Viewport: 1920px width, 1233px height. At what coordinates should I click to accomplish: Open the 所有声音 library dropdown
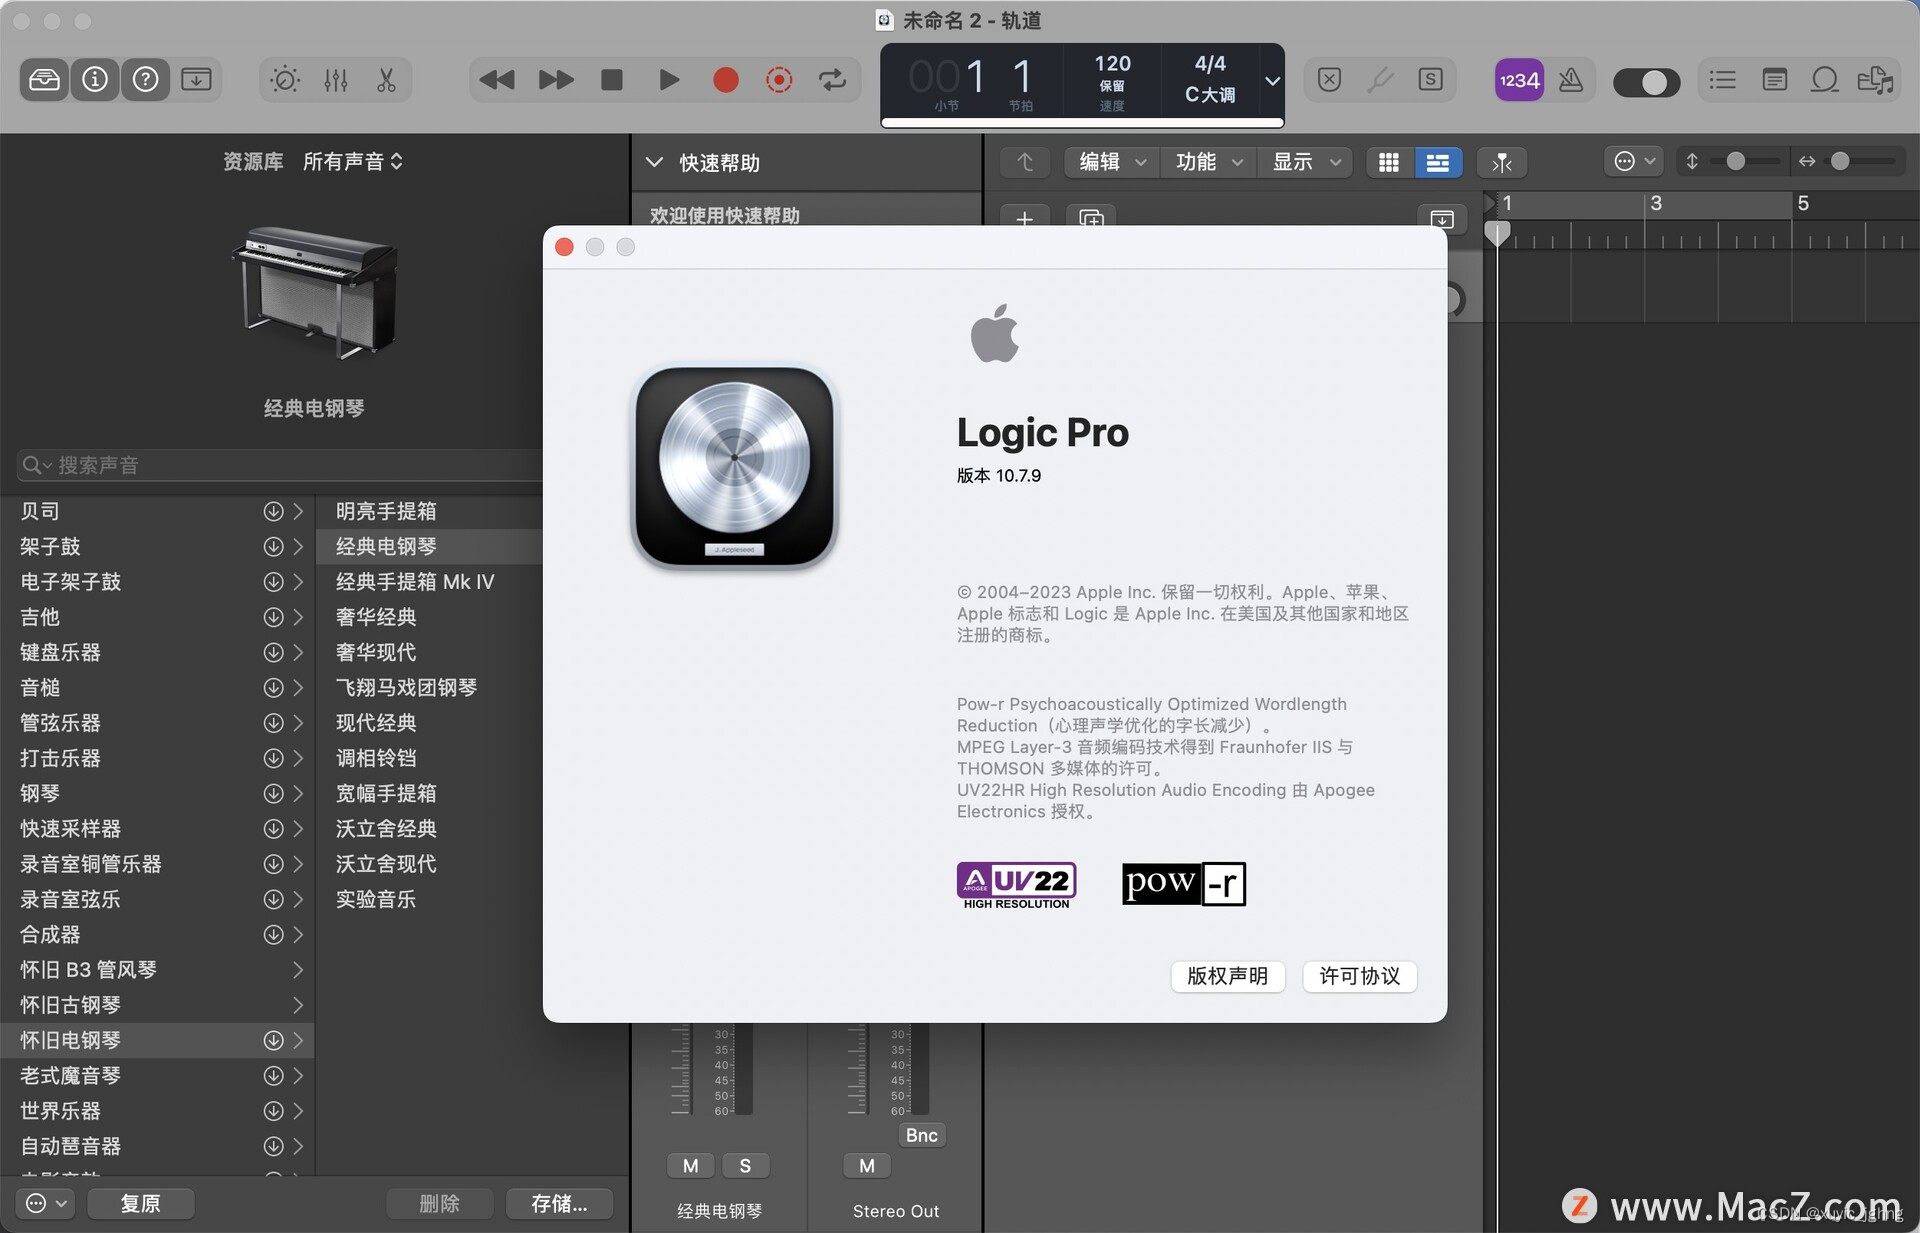pos(353,162)
